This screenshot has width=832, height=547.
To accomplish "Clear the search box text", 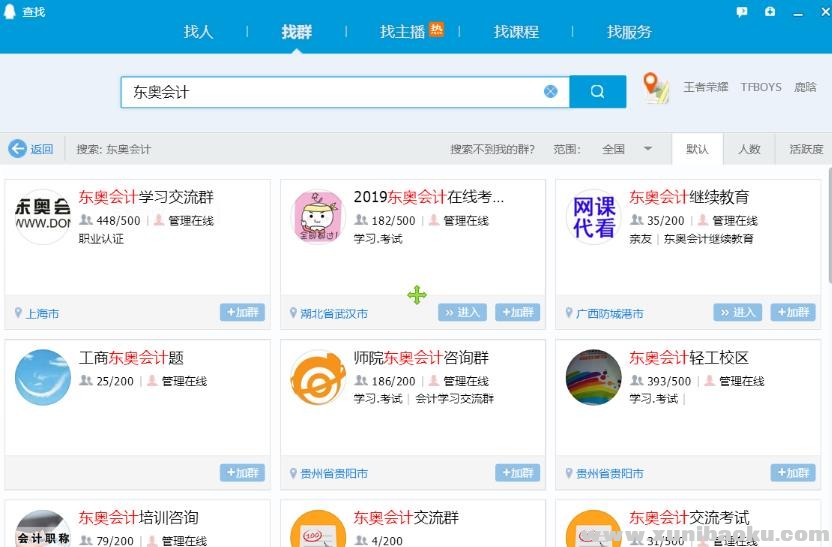I will pyautogui.click(x=550, y=91).
